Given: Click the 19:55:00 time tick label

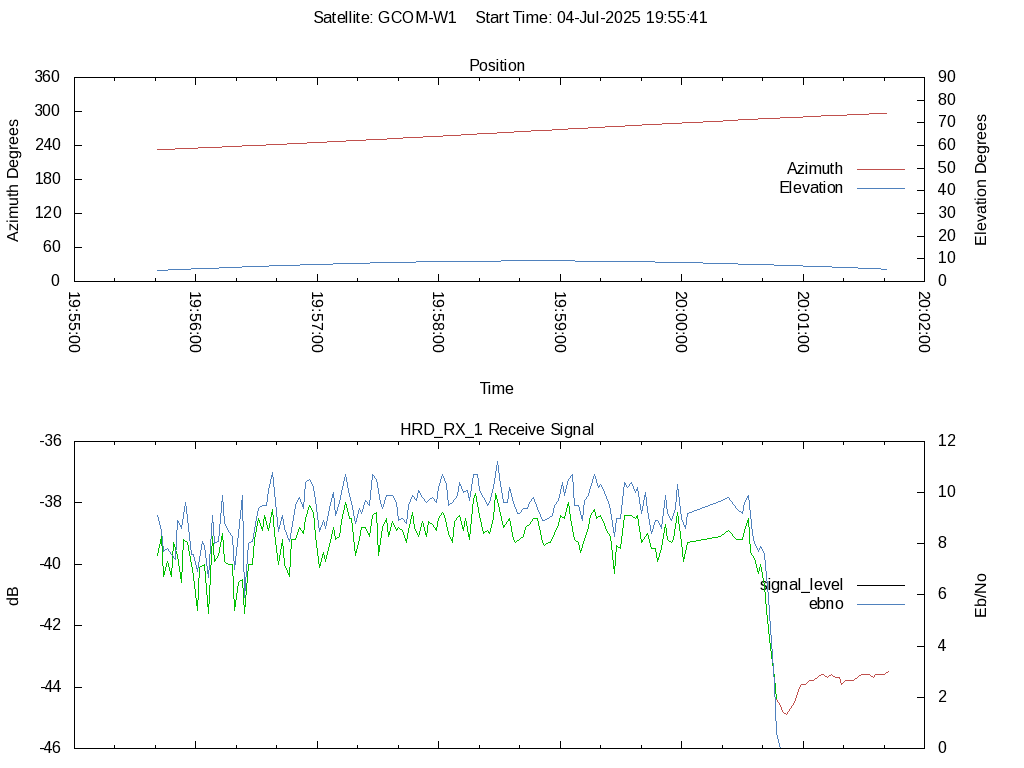Looking at the screenshot, I should [x=74, y=321].
